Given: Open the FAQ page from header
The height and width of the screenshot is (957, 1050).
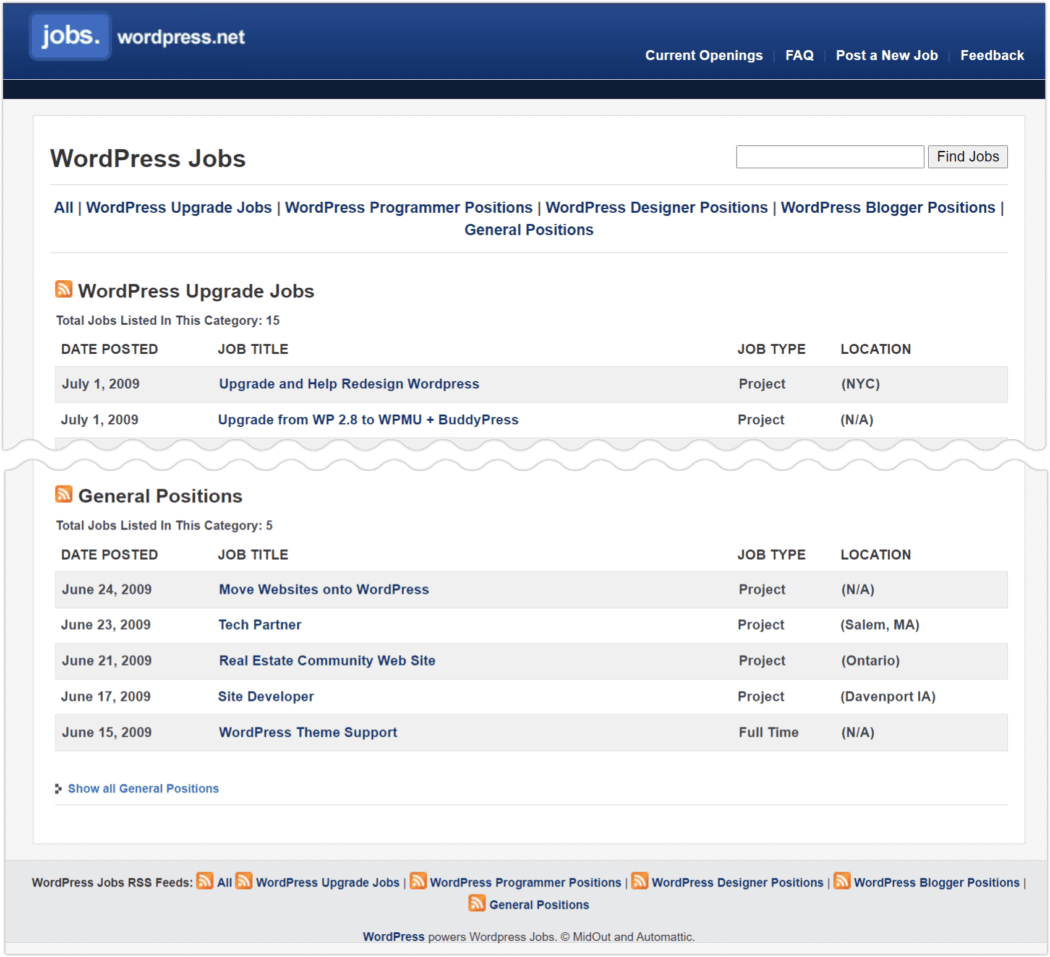Looking at the screenshot, I should [x=799, y=56].
